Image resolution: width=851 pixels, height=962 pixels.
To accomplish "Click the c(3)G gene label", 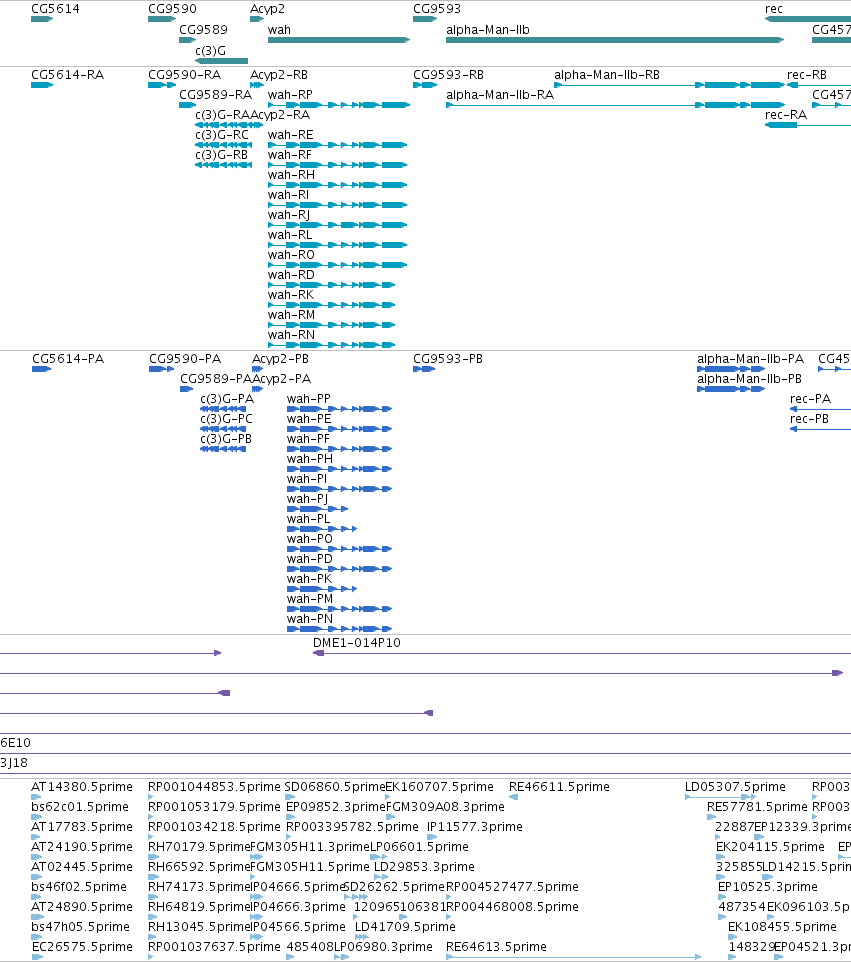I will (x=210, y=51).
